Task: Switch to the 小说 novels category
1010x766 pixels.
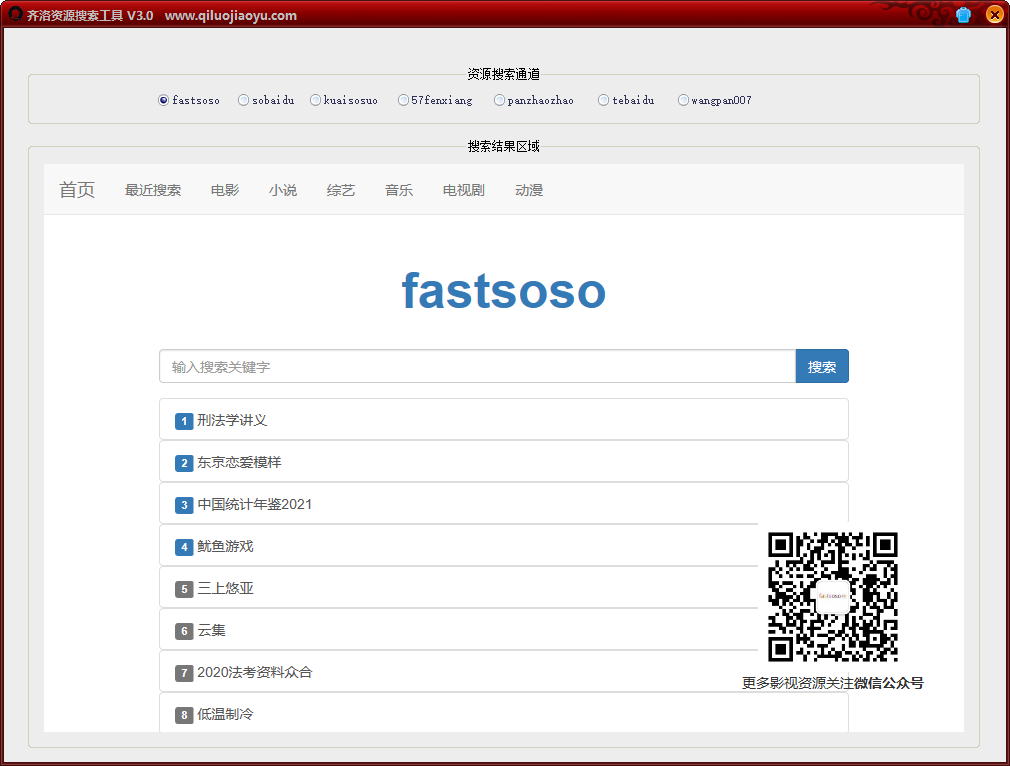Action: coord(283,190)
